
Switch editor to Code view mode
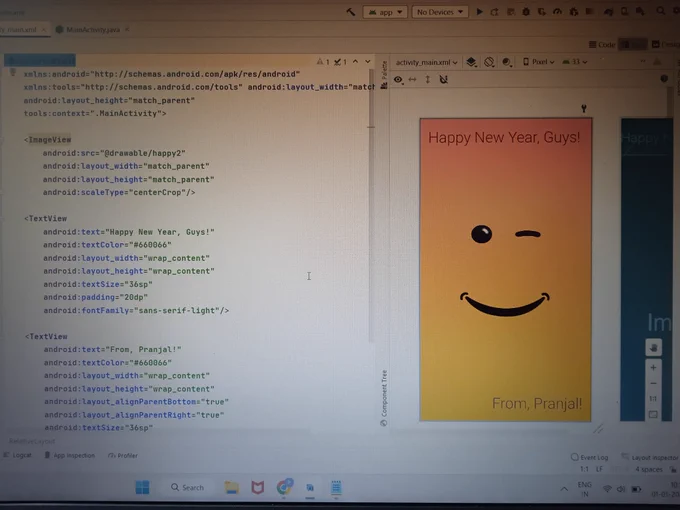(602, 44)
